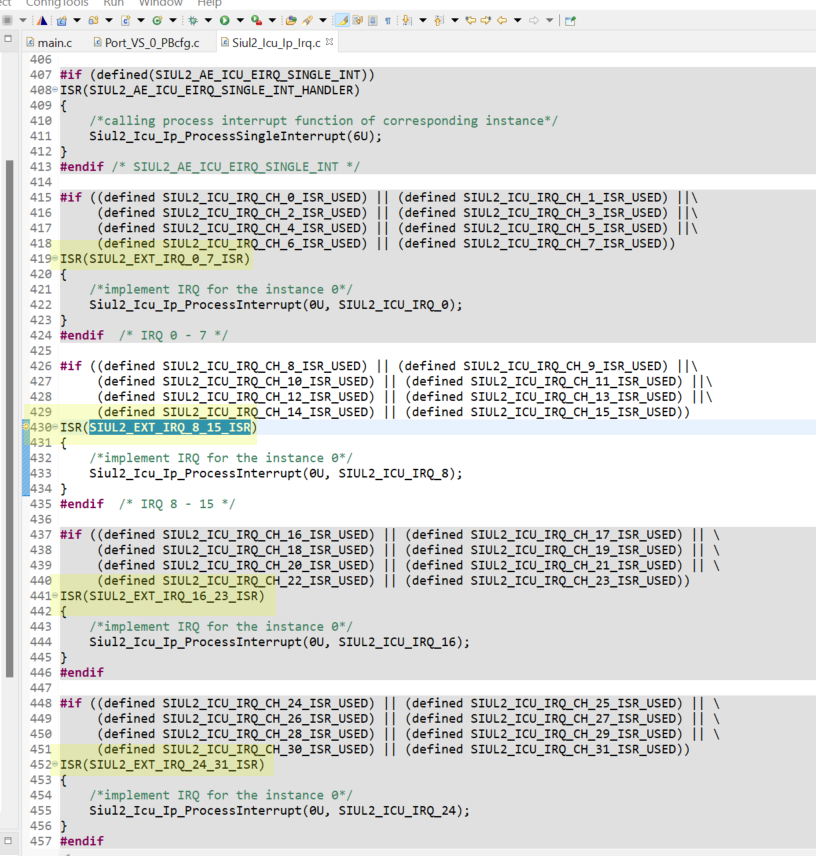This screenshot has height=856, width=816.
Task: Click the new source folder toolbar icon
Action: tap(93, 21)
